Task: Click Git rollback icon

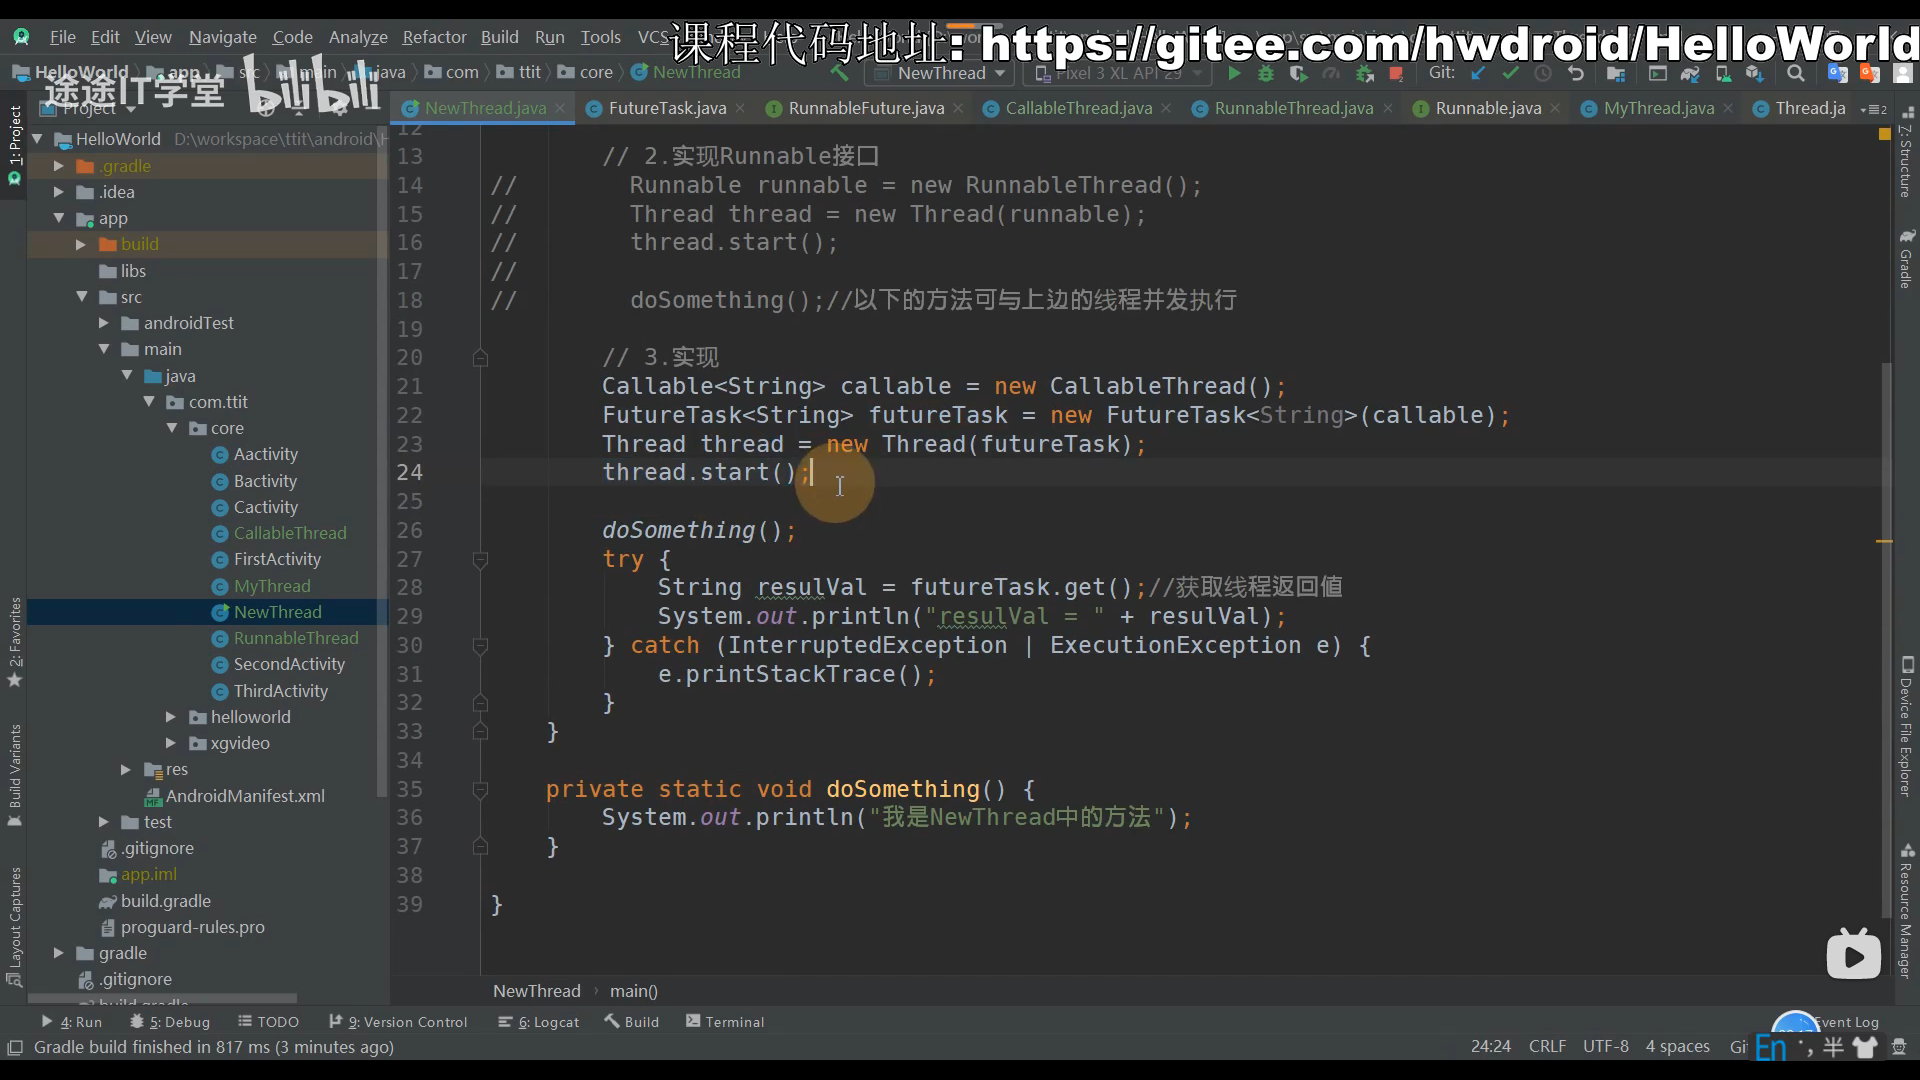Action: click(1576, 73)
